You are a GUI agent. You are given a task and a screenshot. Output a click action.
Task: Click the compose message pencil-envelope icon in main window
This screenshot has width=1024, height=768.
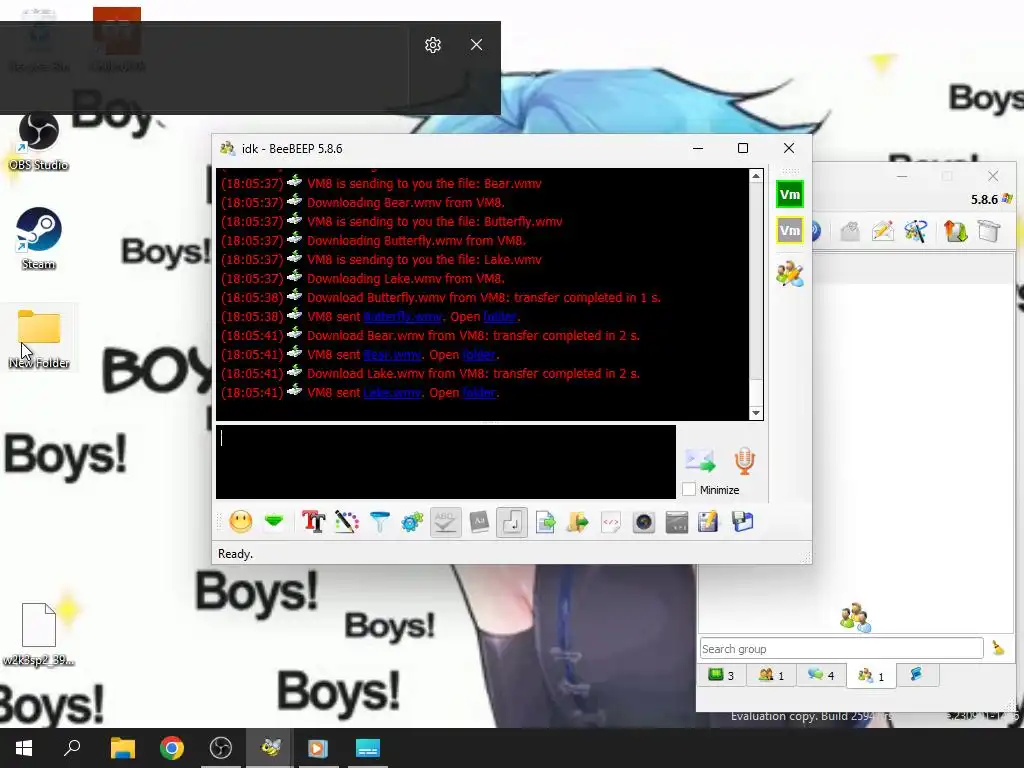click(882, 231)
